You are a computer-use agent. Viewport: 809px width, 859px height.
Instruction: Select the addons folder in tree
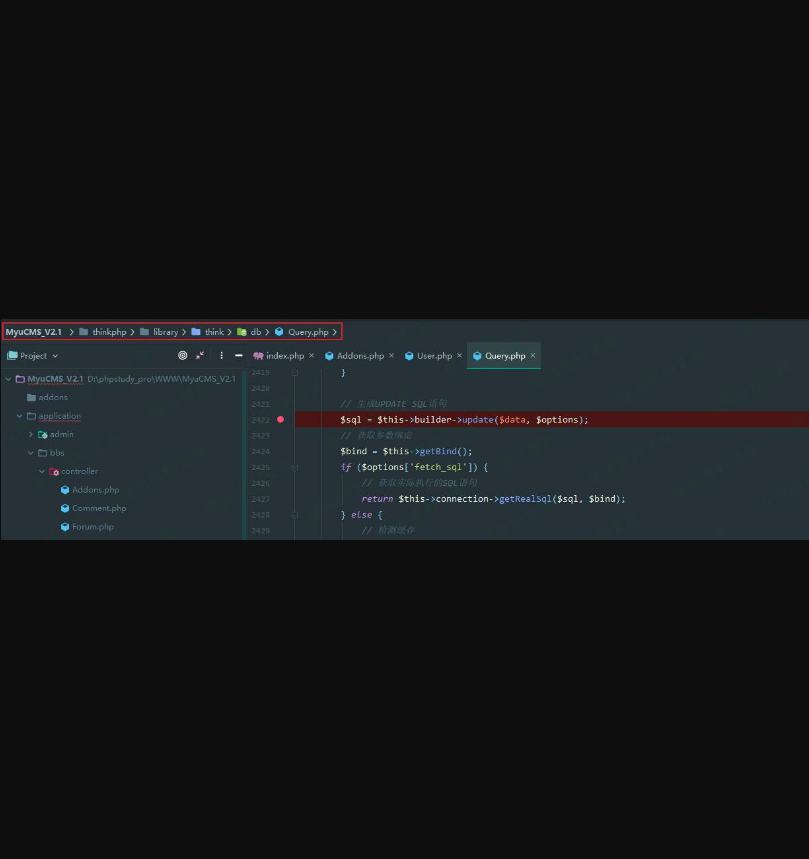[x=53, y=397]
